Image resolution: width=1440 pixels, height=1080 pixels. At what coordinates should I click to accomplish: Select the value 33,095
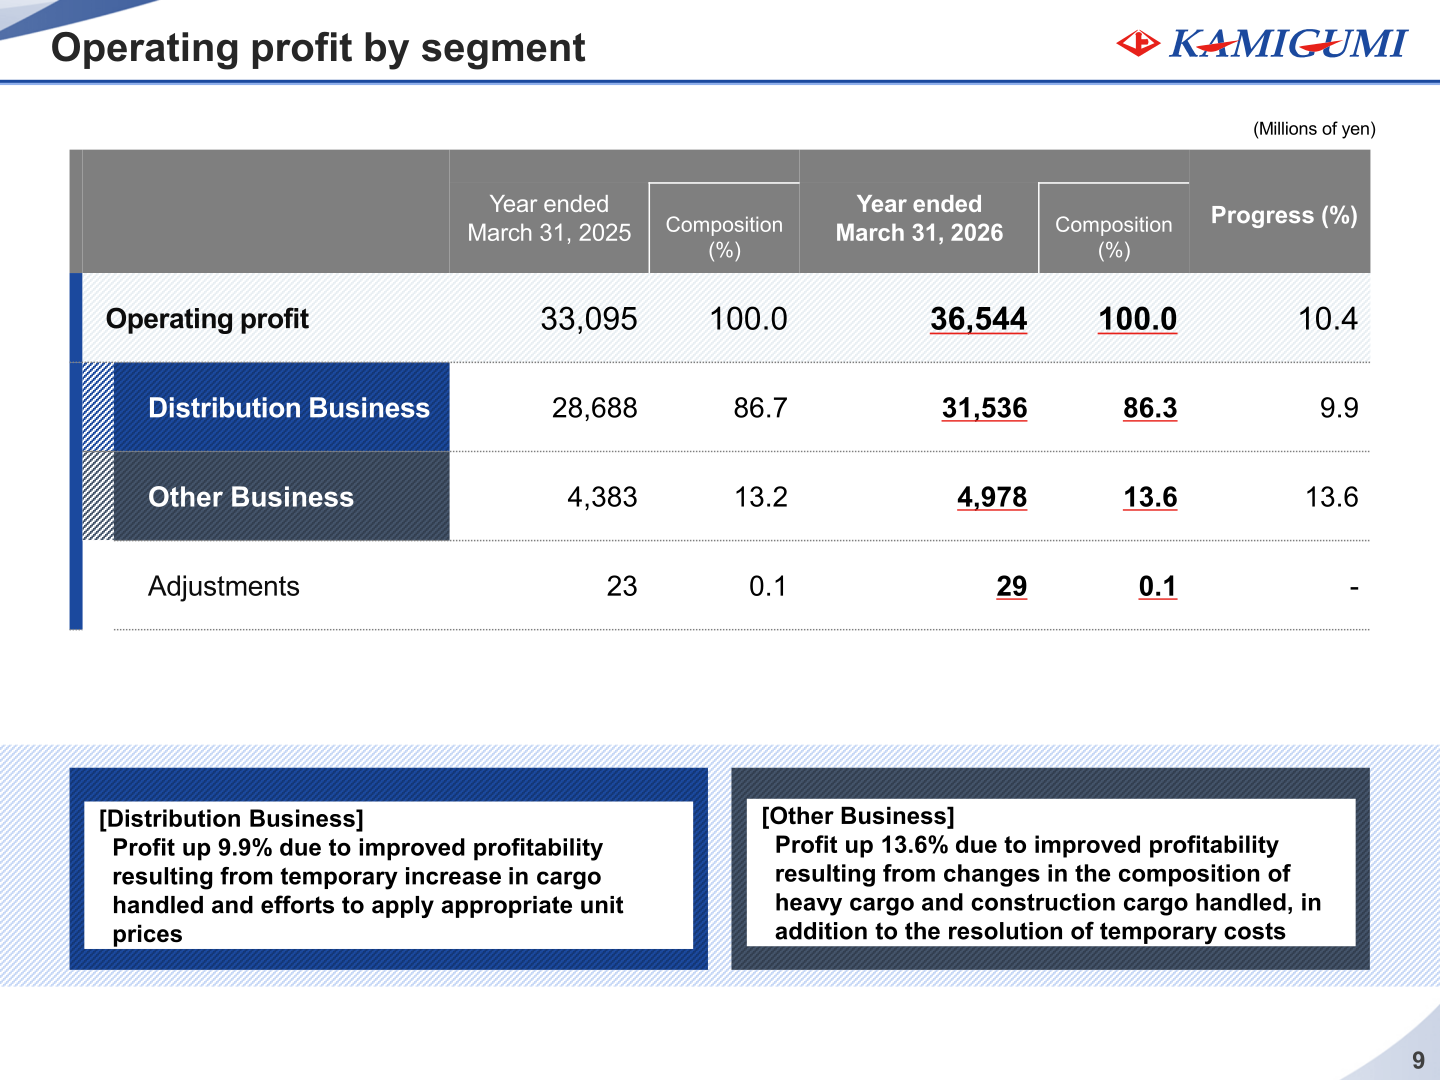pos(589,319)
